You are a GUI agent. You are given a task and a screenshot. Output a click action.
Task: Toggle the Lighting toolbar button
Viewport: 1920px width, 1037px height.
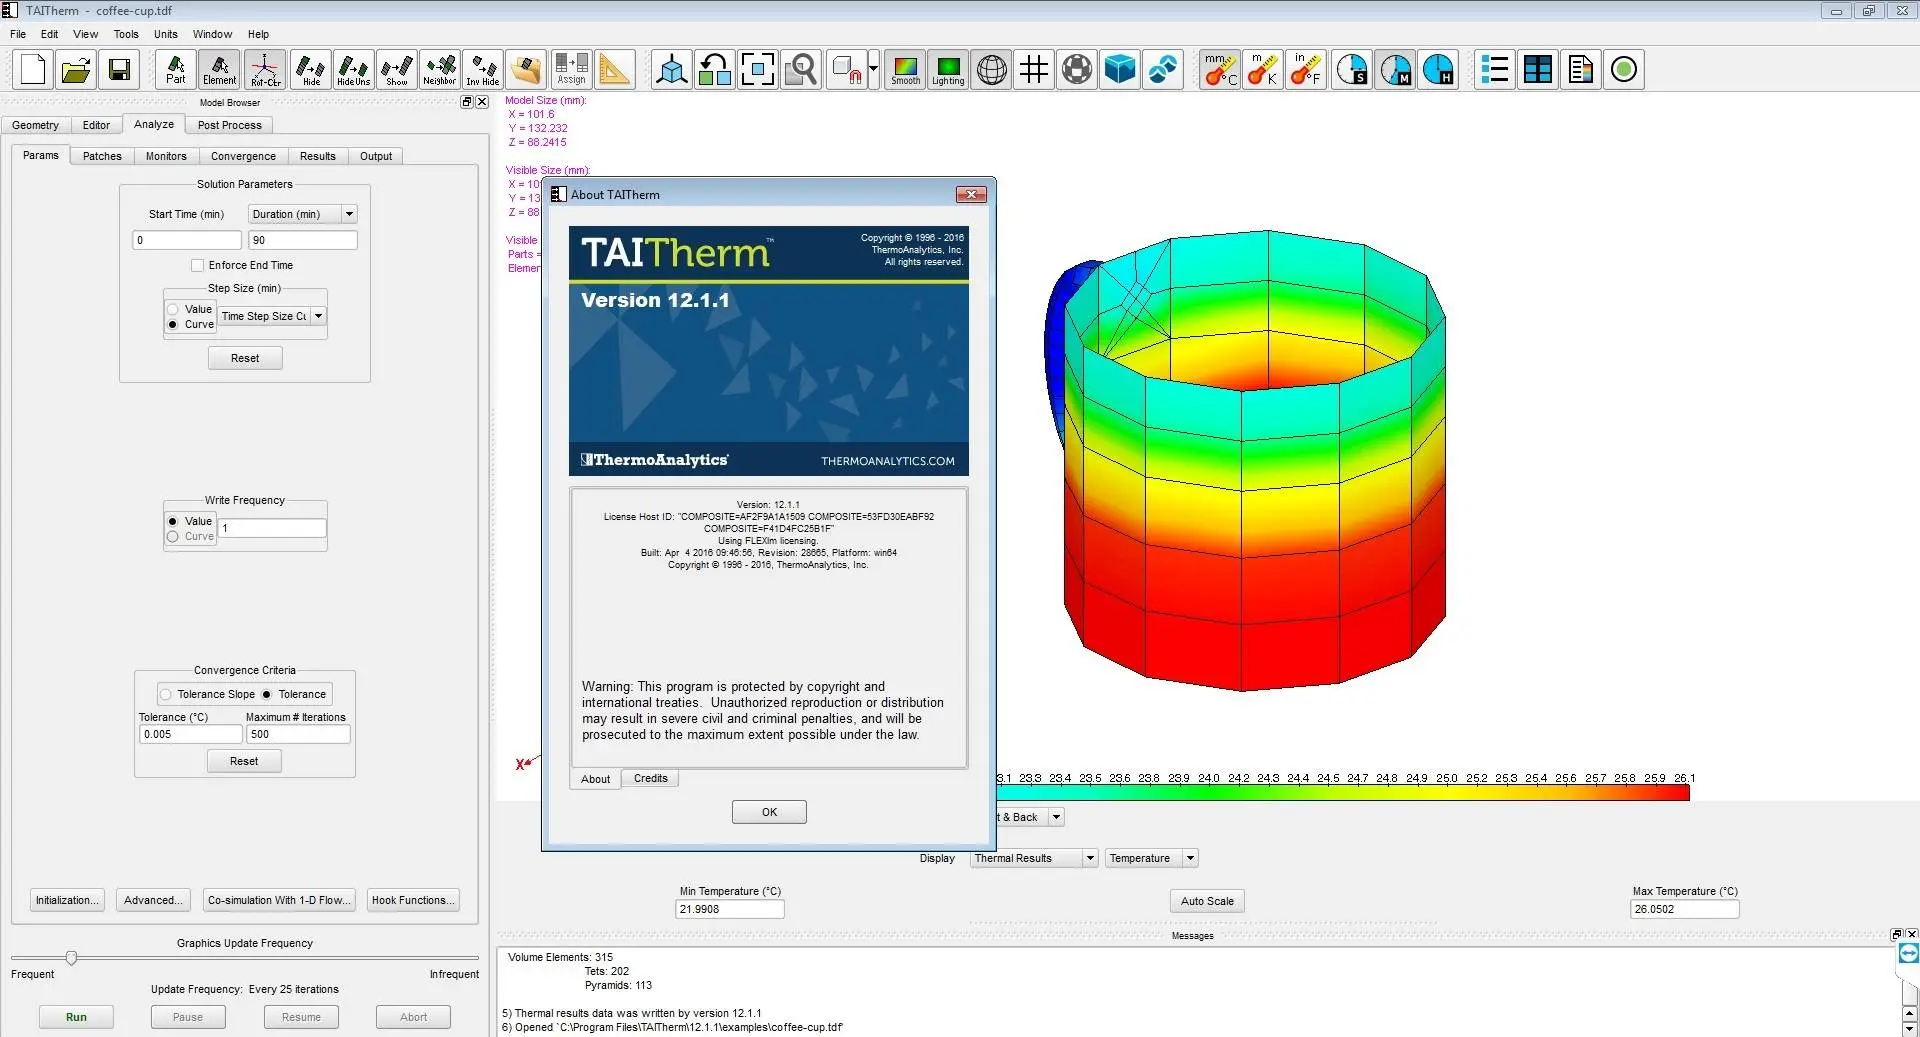click(948, 70)
